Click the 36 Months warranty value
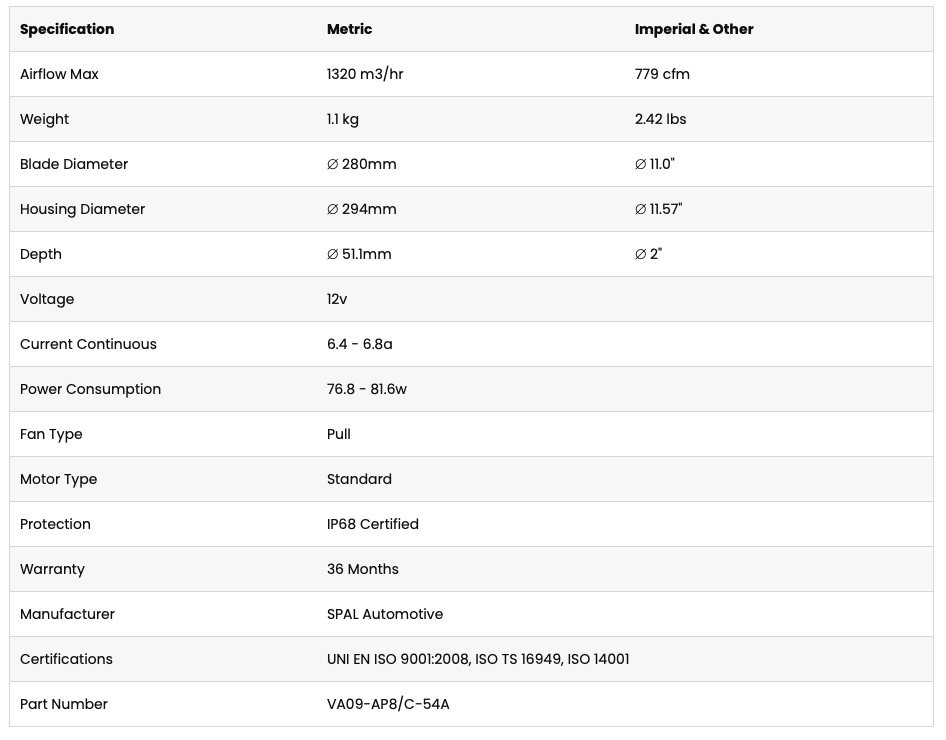Viewport: 946px width, 740px height. pyautogui.click(x=363, y=569)
